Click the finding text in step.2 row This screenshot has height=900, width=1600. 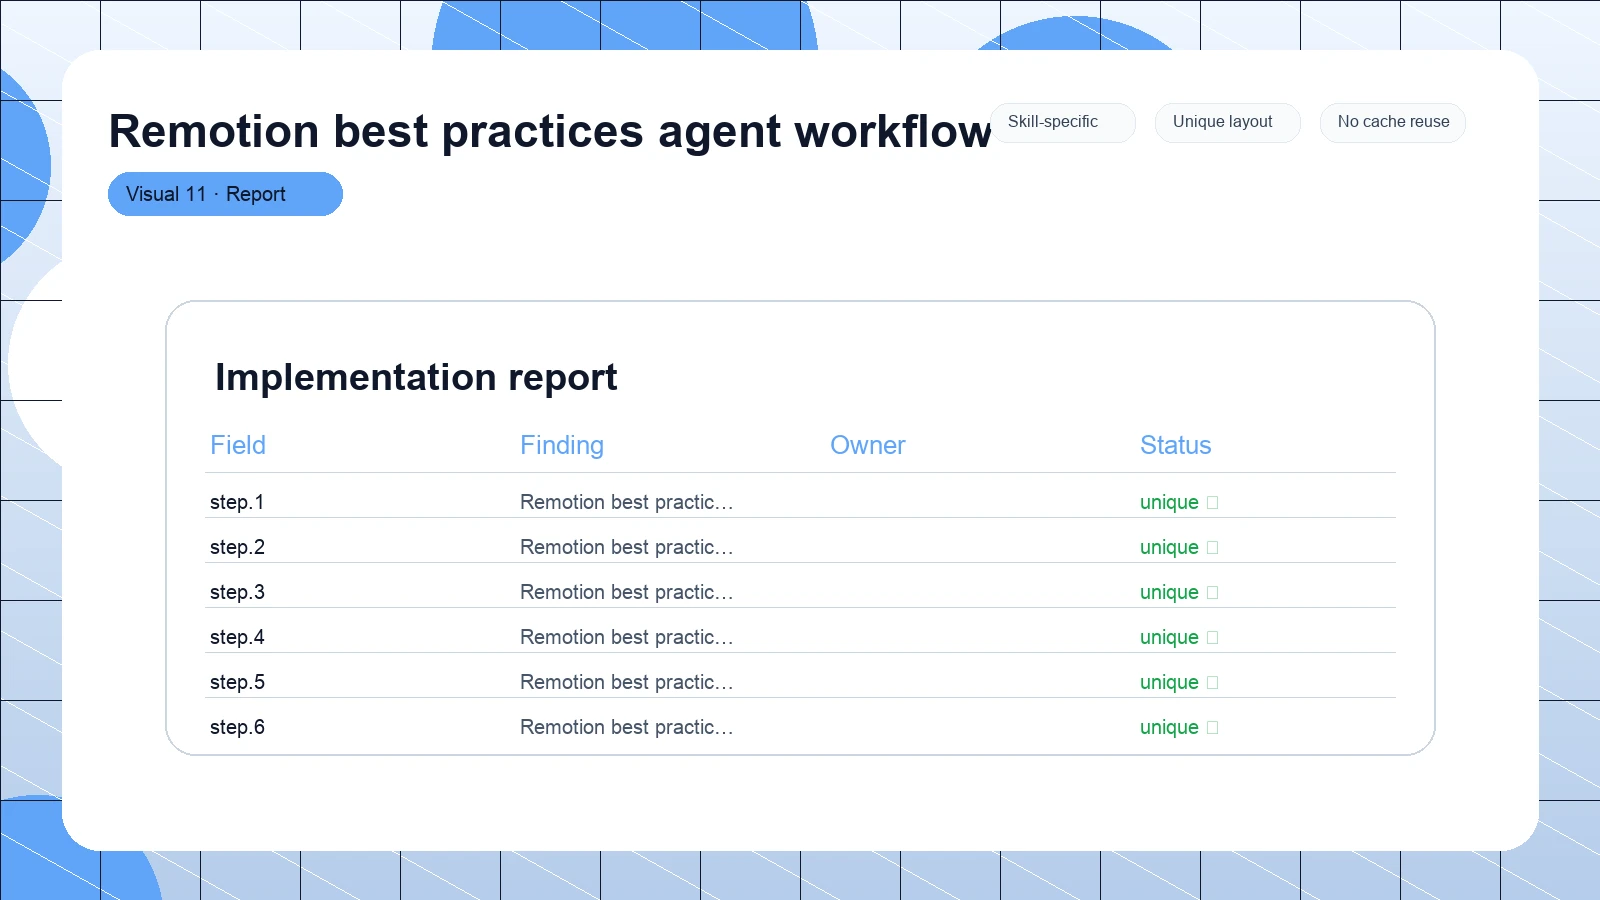tap(627, 547)
